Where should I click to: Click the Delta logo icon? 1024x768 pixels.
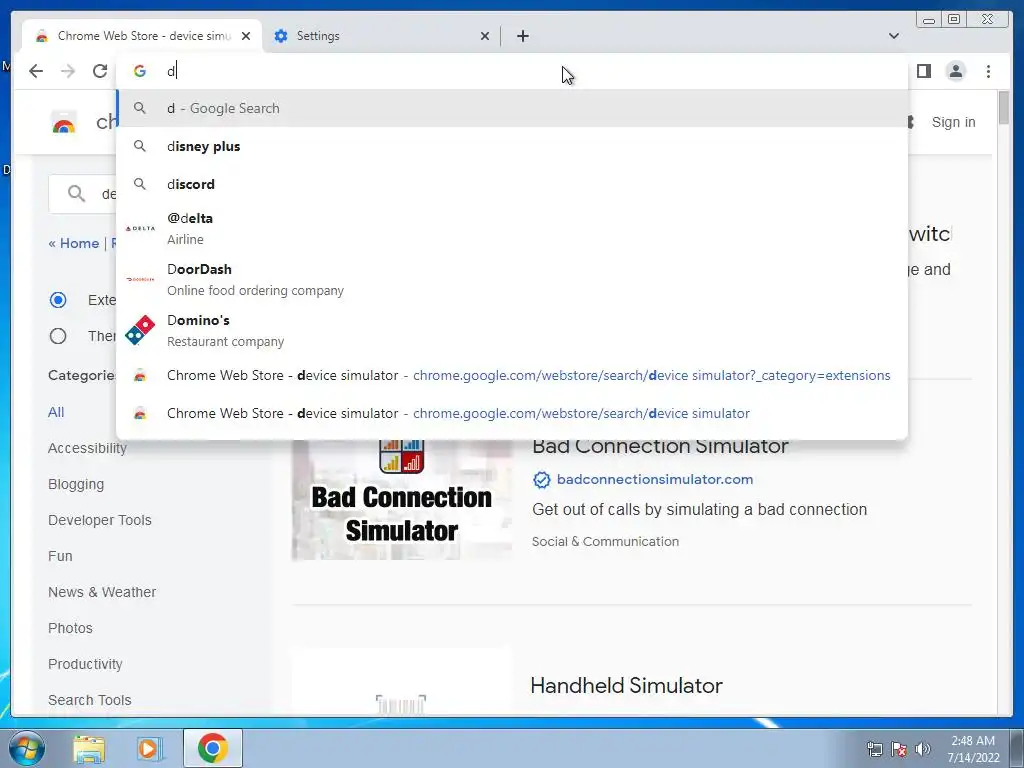pos(140,229)
